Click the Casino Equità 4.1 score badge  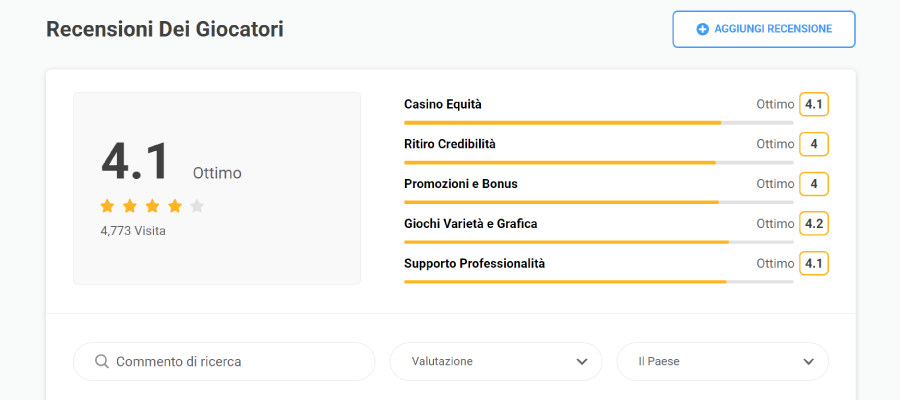pos(814,104)
